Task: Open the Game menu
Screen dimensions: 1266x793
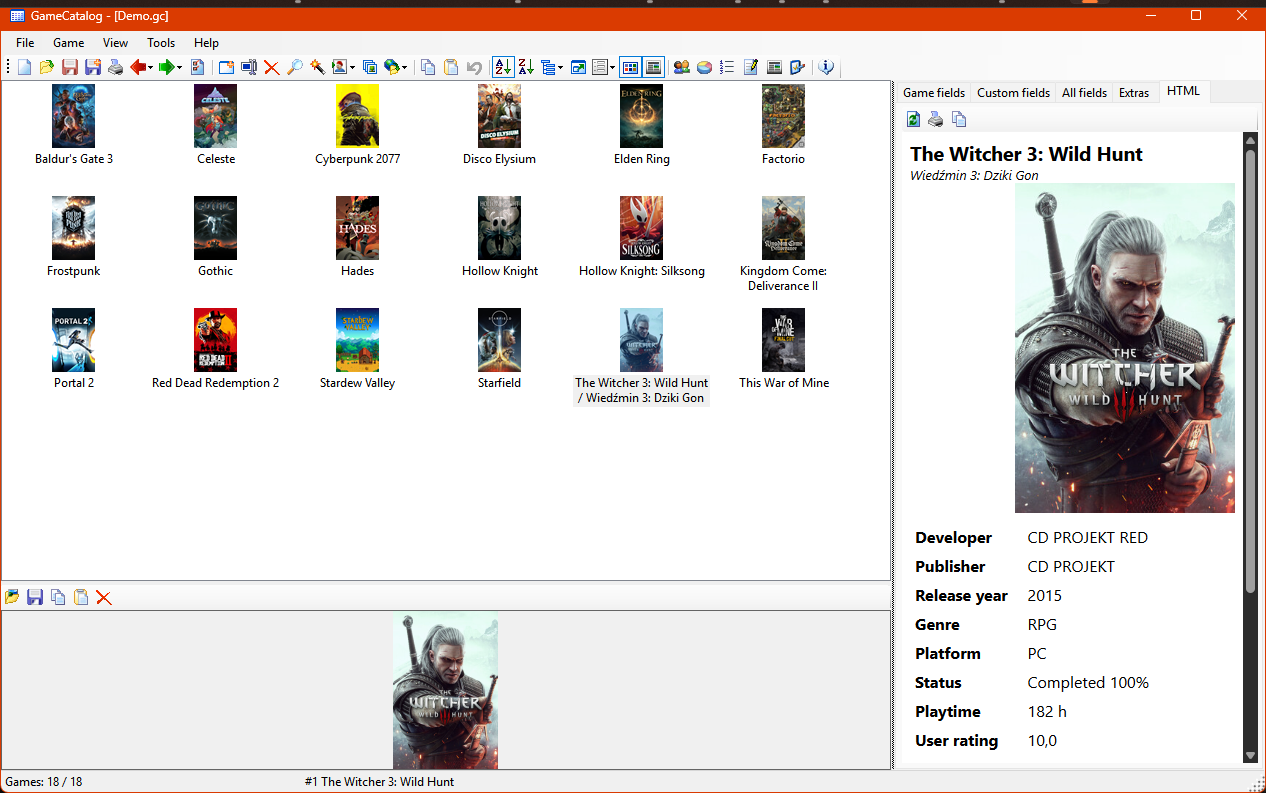Action: 69,43
